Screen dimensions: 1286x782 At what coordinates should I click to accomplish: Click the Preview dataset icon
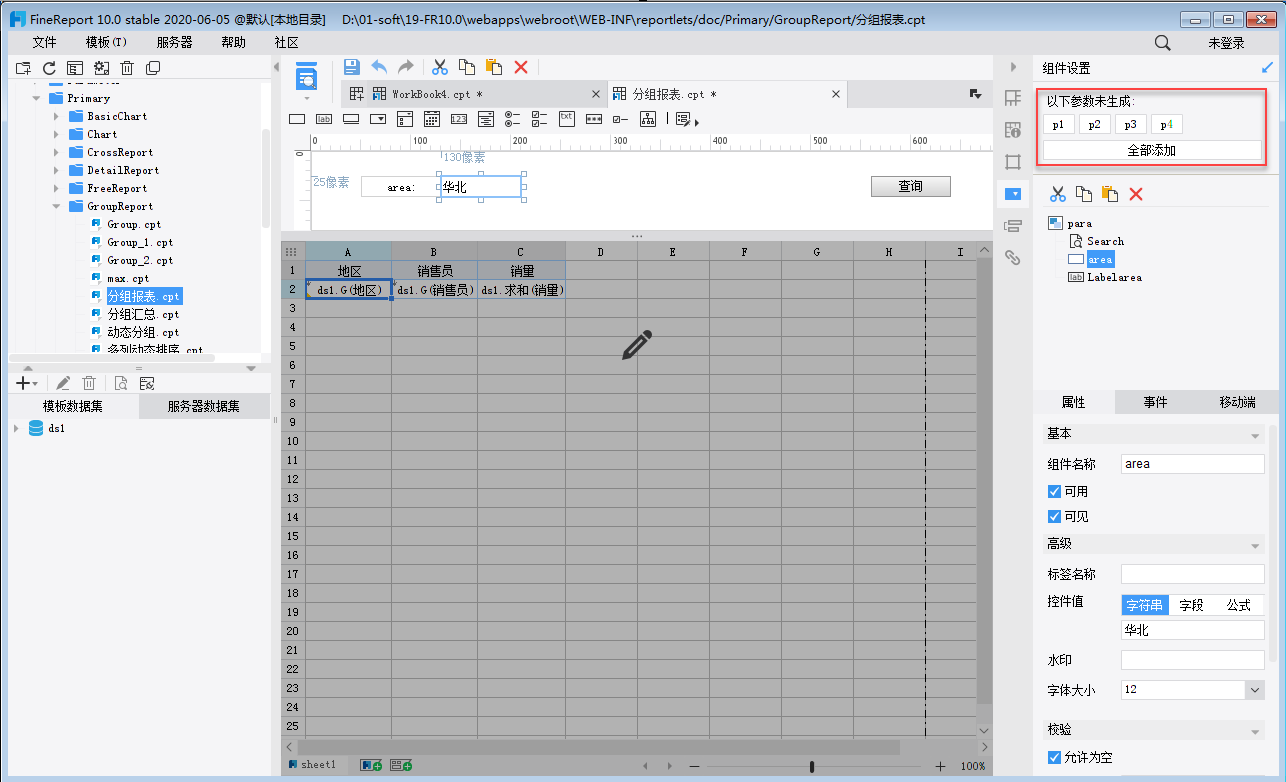click(120, 383)
